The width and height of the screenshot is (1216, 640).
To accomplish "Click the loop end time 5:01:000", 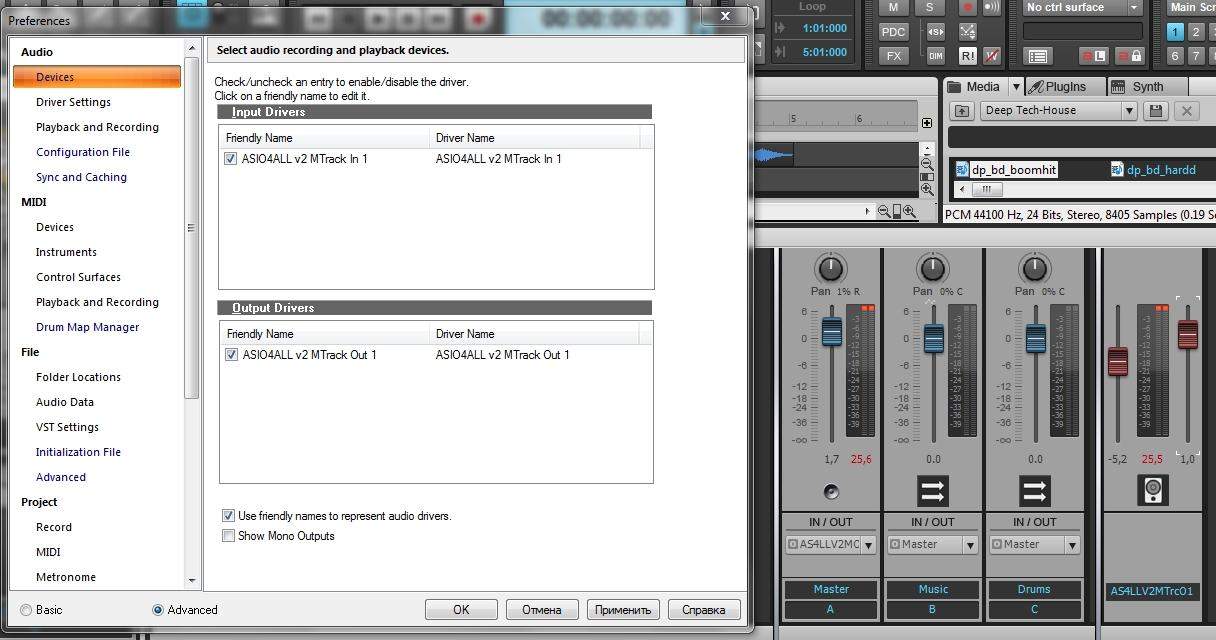I will [825, 53].
